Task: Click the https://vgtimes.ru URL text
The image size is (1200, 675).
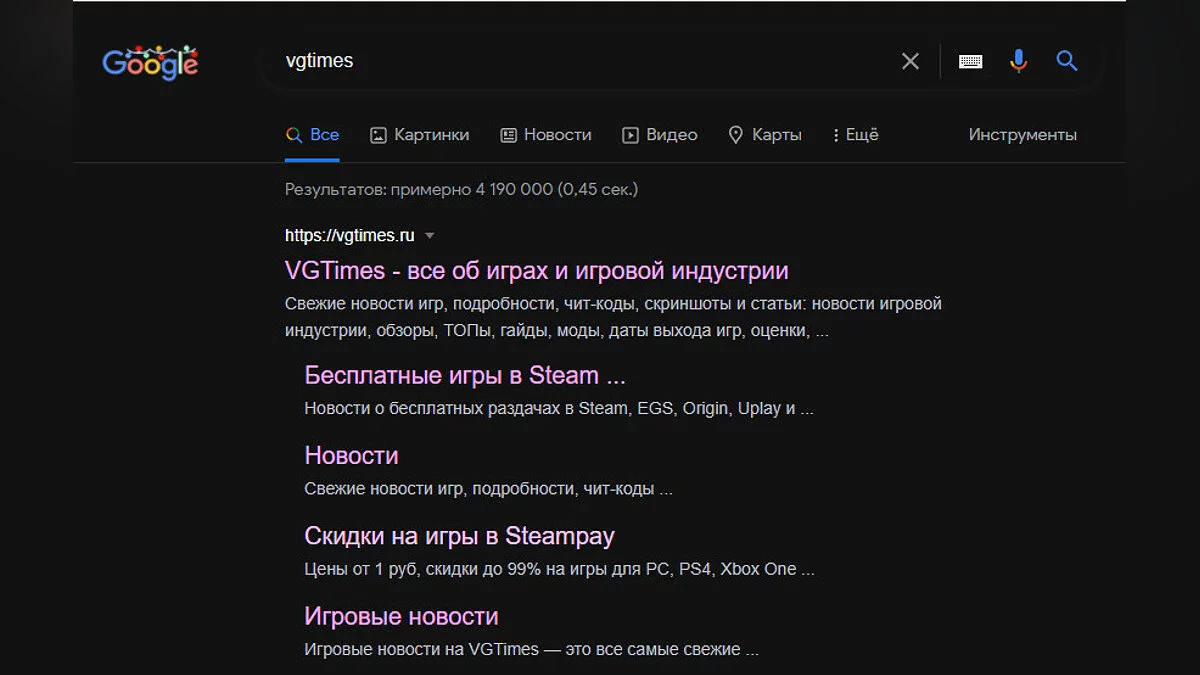Action: (x=349, y=236)
